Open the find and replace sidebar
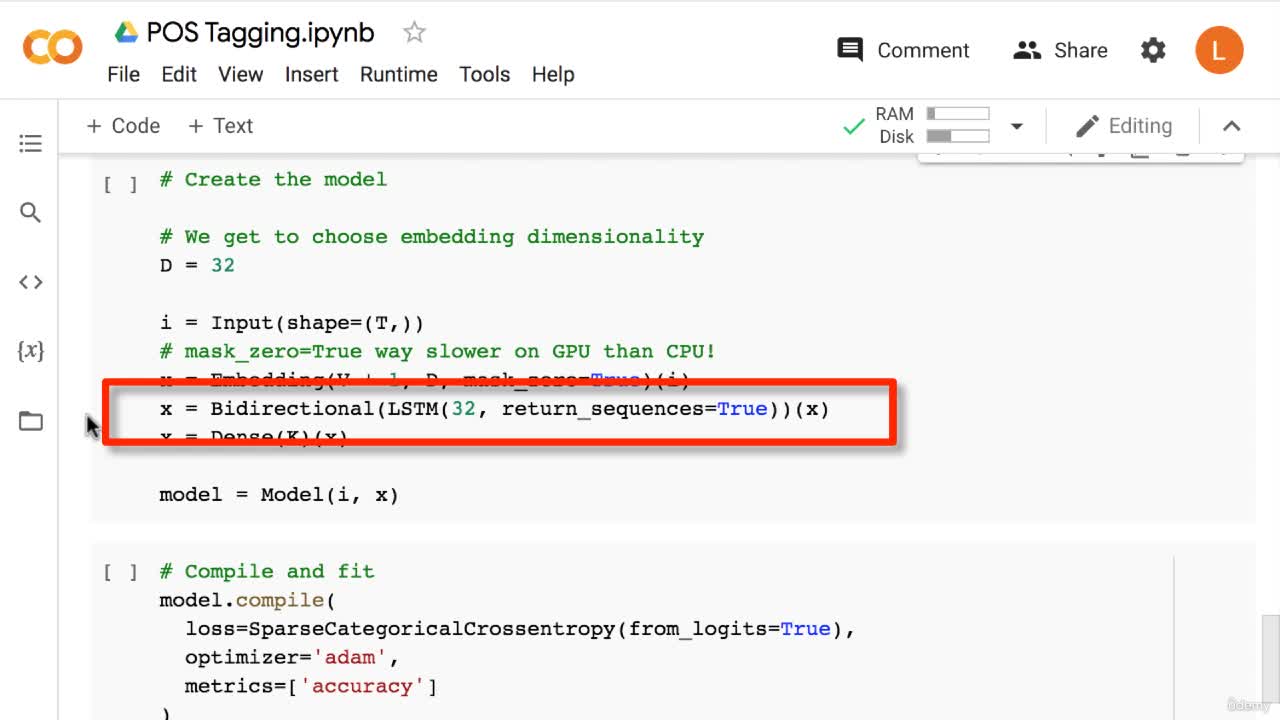 (31, 213)
